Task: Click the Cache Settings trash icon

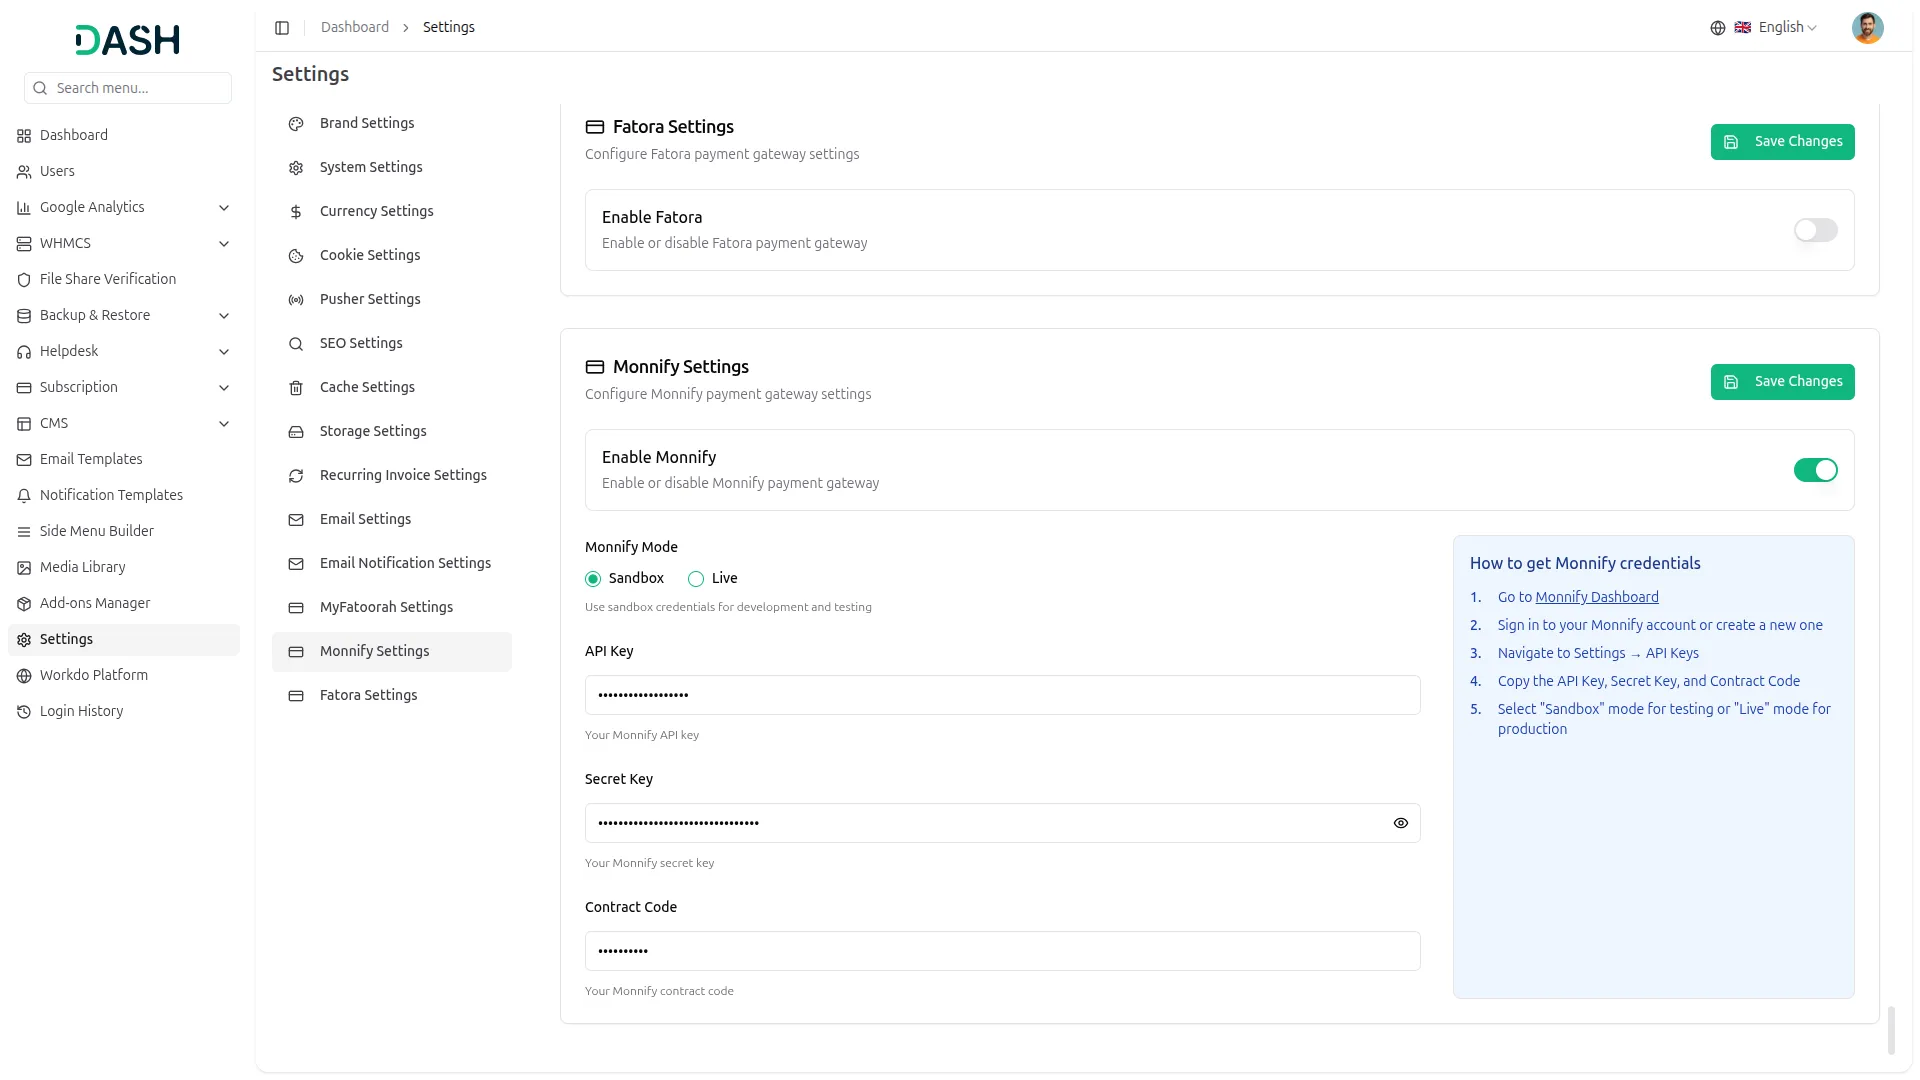Action: tap(296, 388)
